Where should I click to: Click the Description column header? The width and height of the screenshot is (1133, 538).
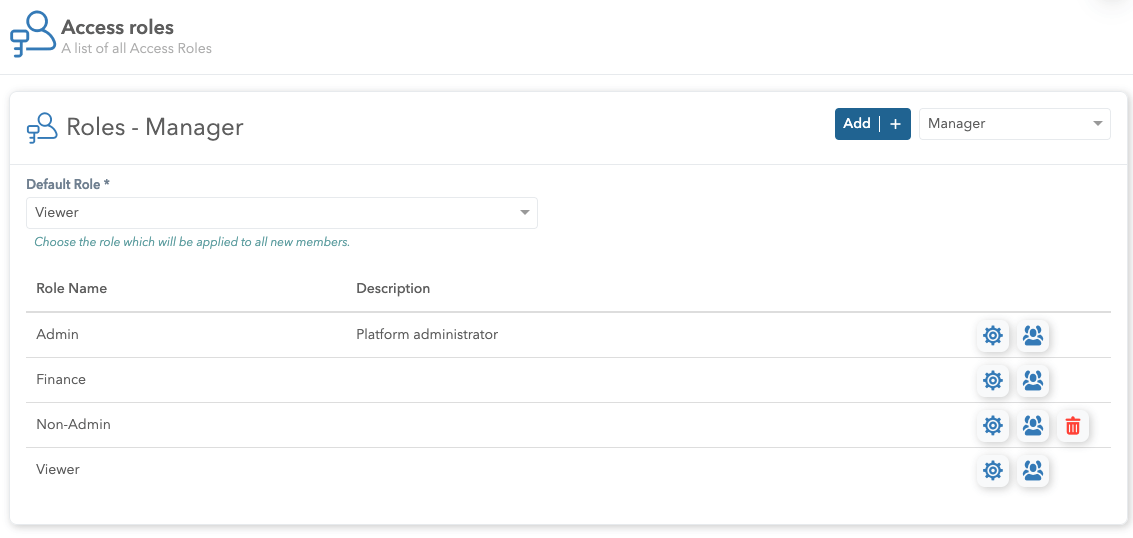click(393, 289)
